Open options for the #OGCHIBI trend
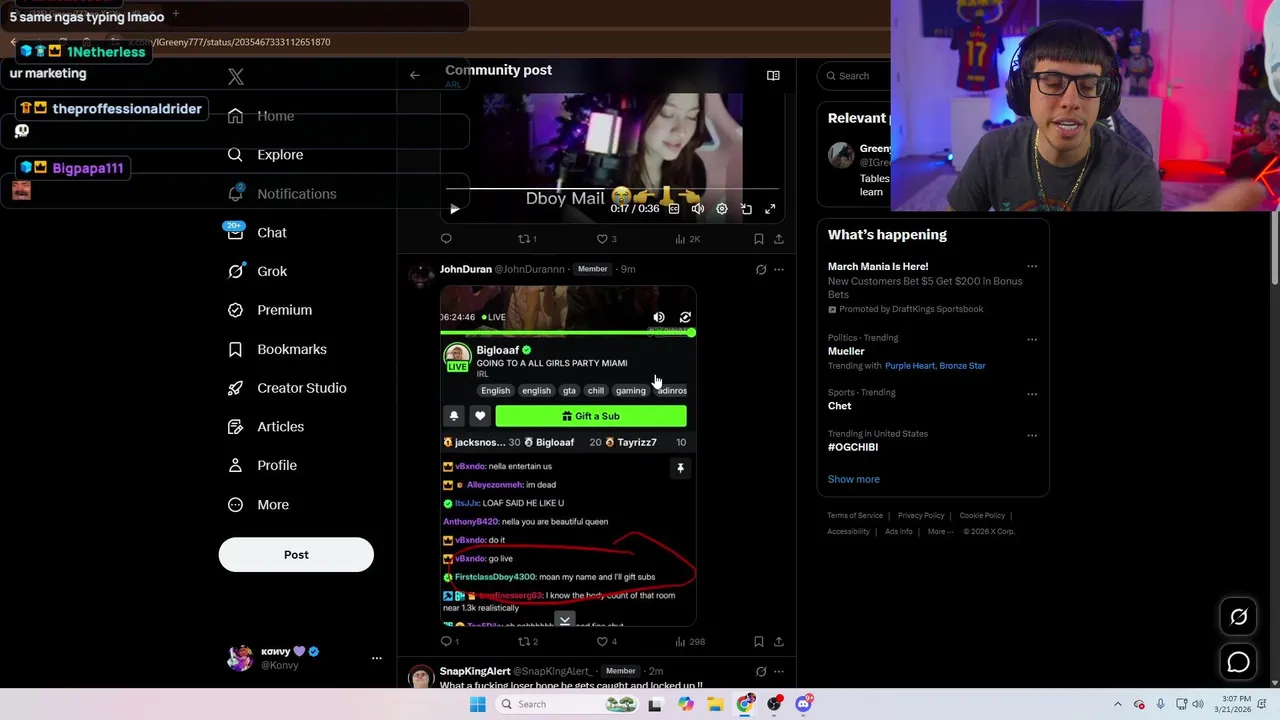This screenshot has height=720, width=1280. pos(1032,435)
